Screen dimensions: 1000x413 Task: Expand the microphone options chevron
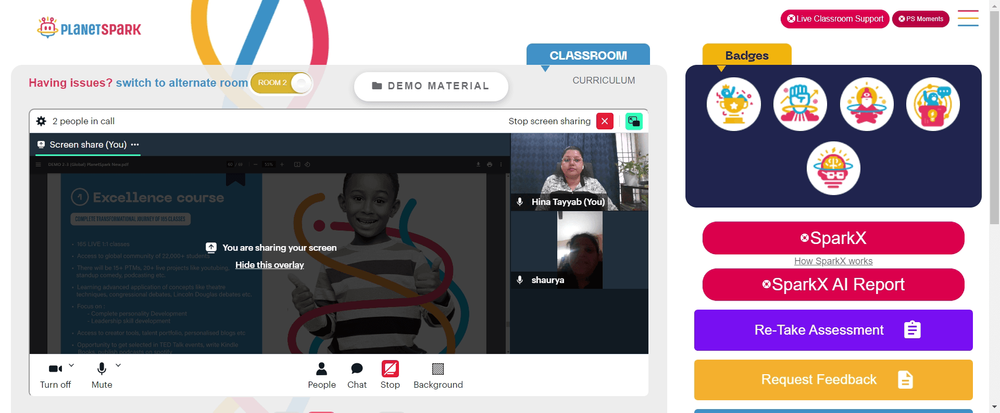(x=118, y=365)
